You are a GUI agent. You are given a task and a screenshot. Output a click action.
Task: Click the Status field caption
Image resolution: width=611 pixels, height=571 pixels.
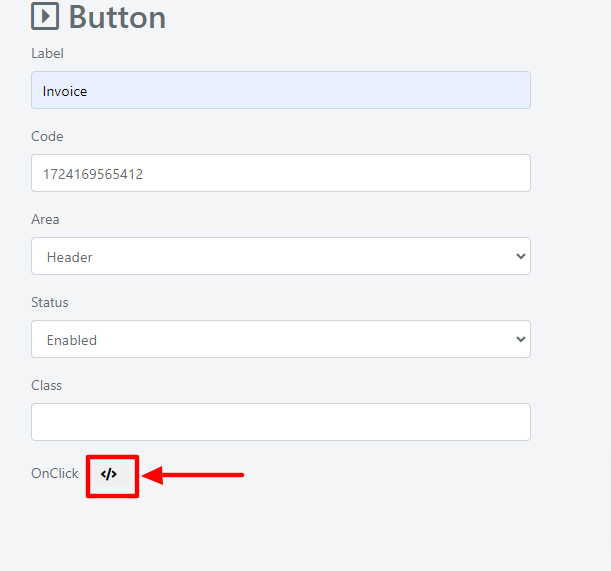point(50,302)
